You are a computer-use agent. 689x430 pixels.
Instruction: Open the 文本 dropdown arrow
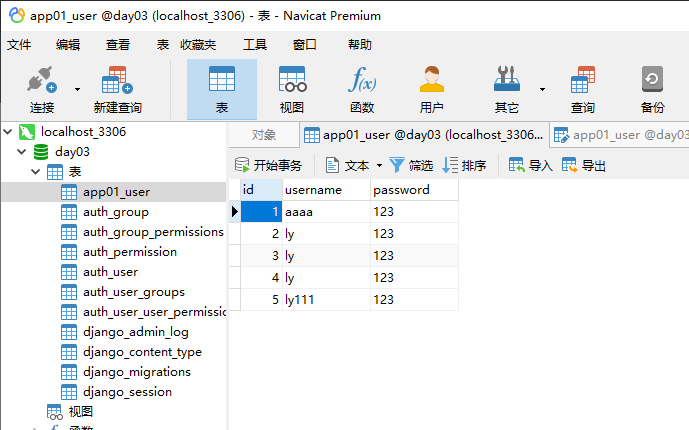(379, 166)
